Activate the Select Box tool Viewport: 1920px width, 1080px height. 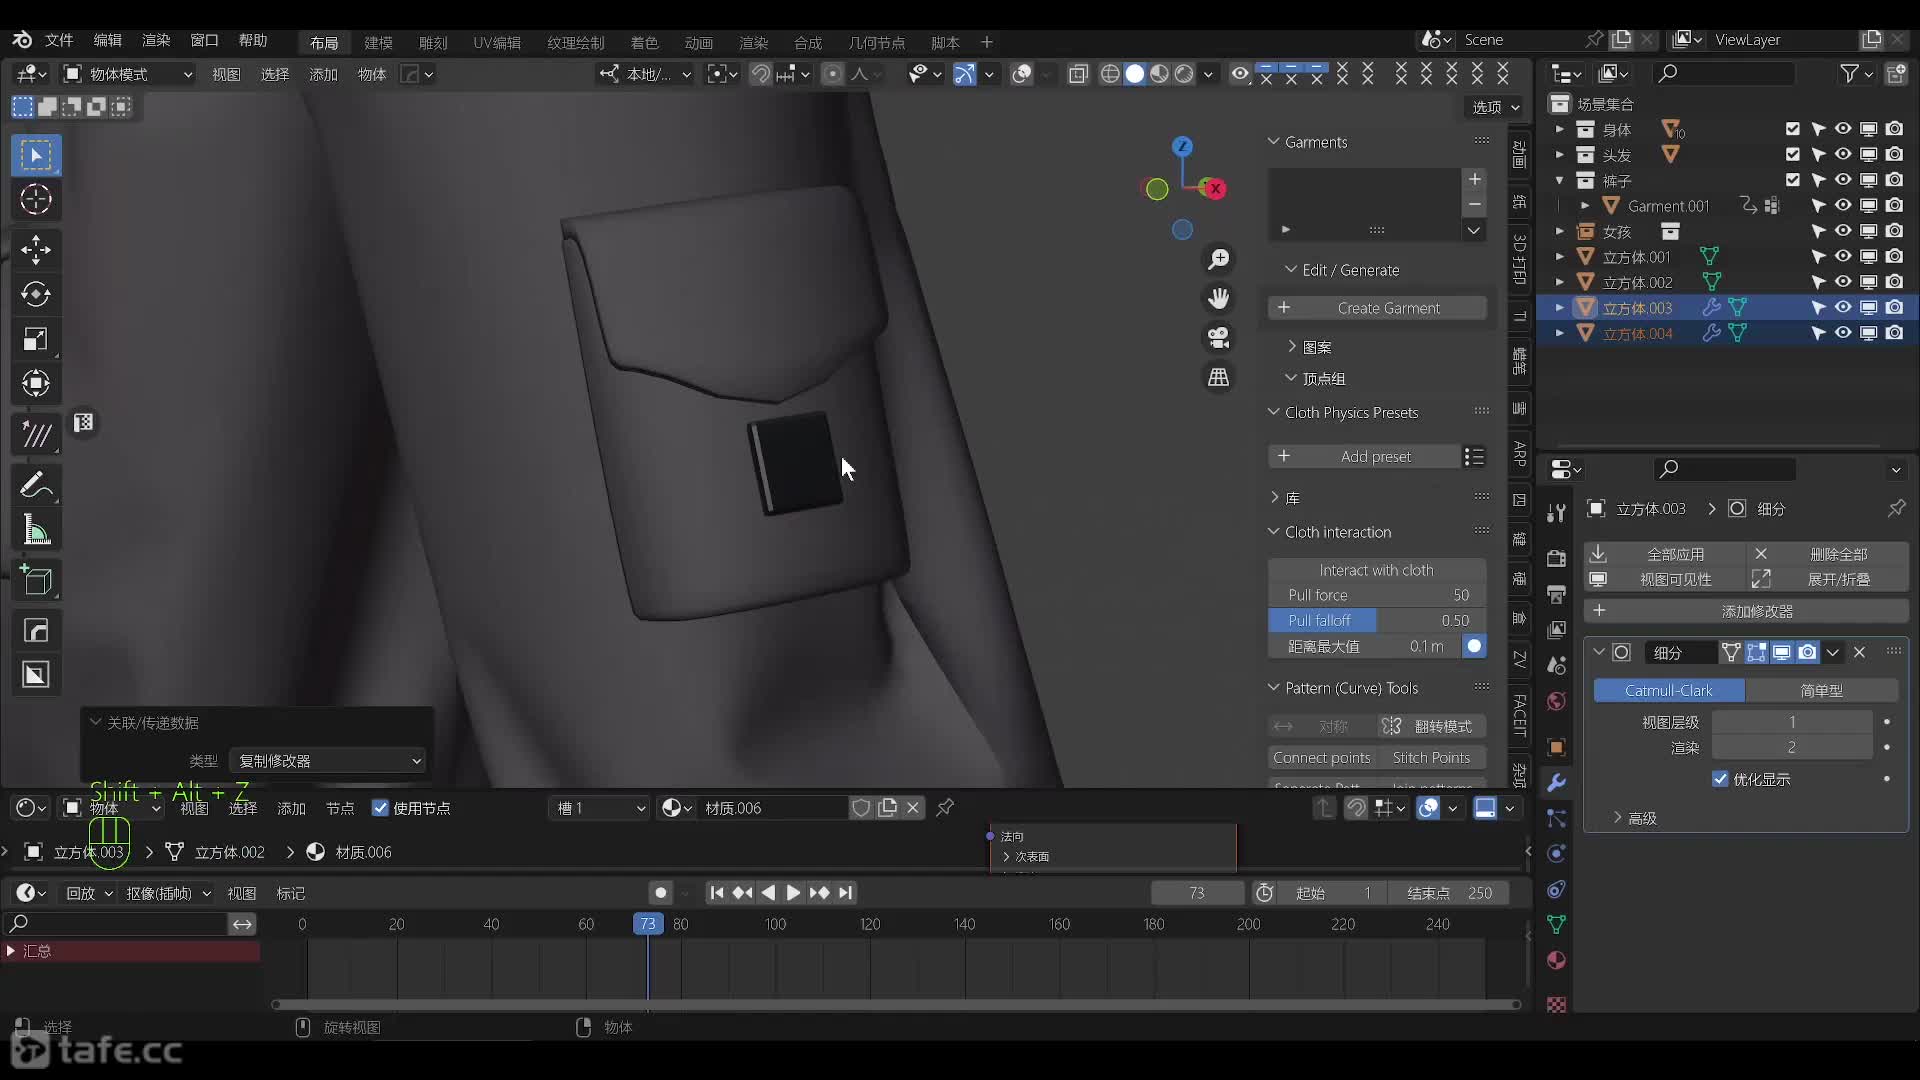(36, 155)
